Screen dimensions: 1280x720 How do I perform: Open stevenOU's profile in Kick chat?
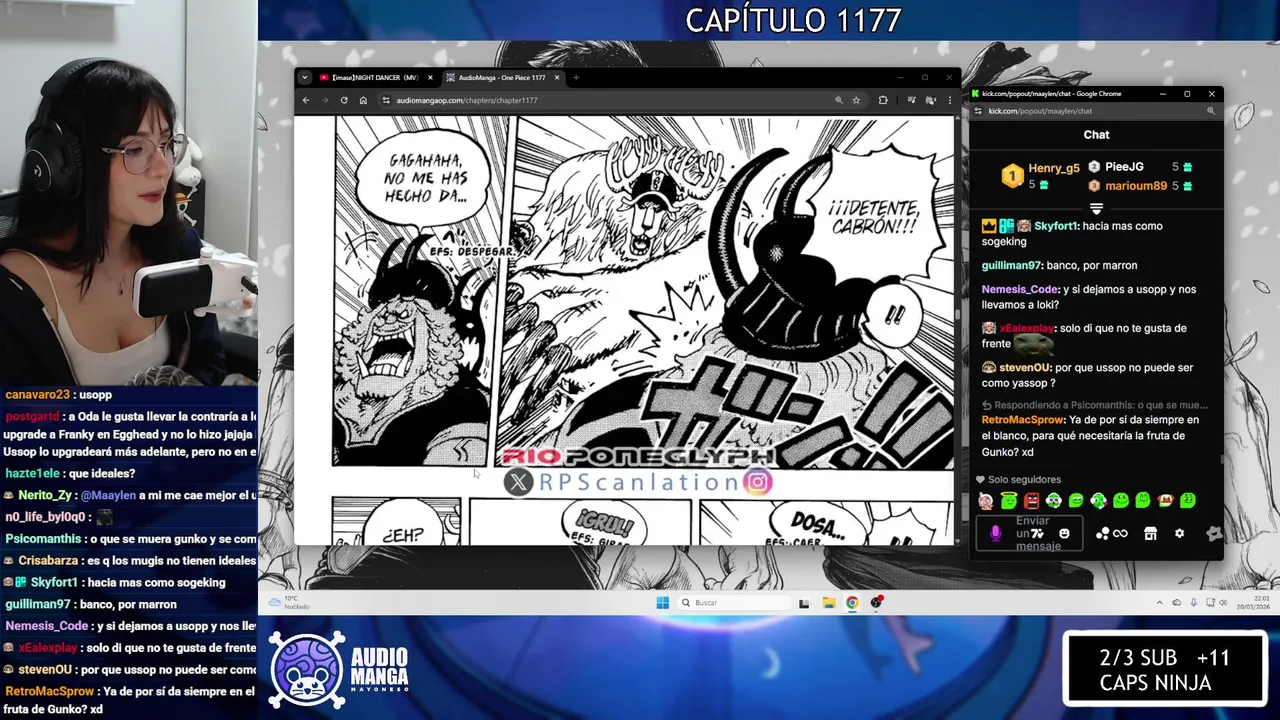1025,368
